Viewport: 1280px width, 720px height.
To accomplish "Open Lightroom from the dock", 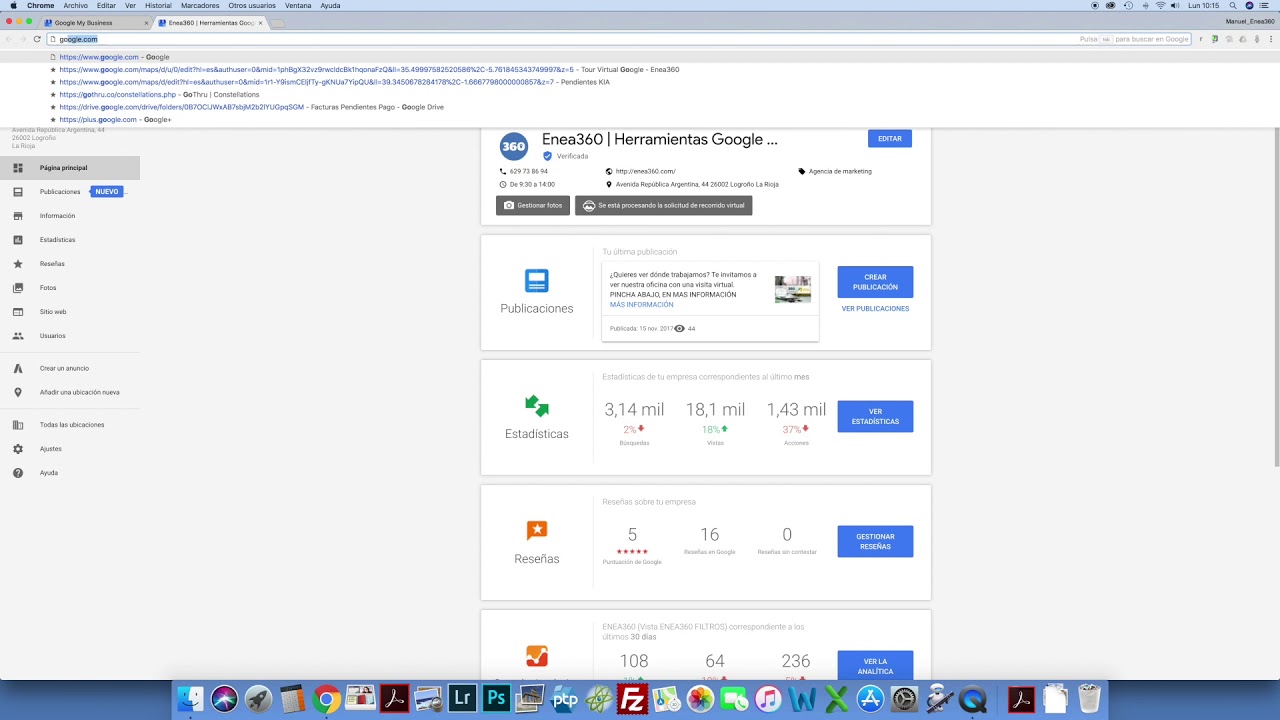I will point(462,698).
